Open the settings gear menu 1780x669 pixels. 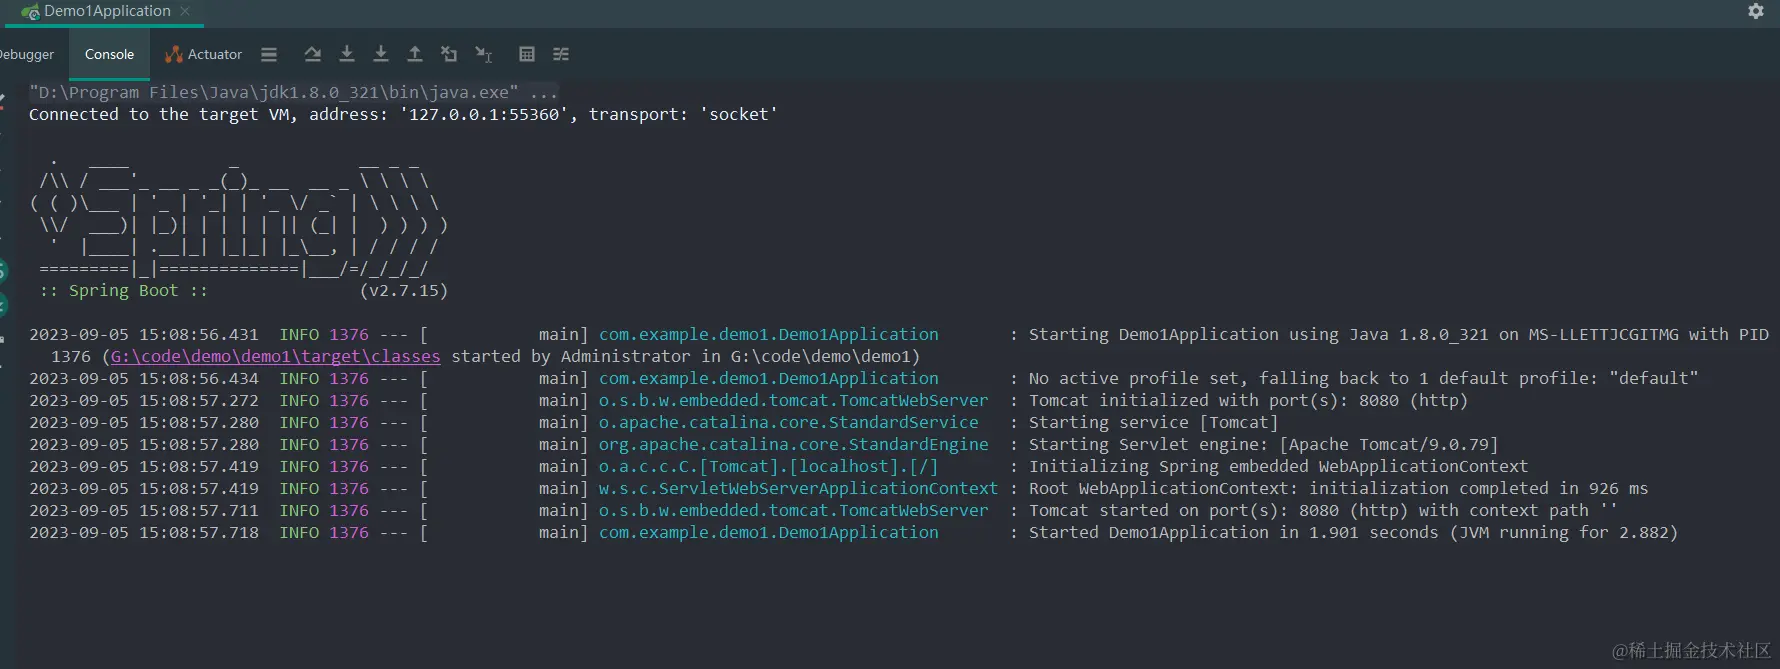point(1756,11)
